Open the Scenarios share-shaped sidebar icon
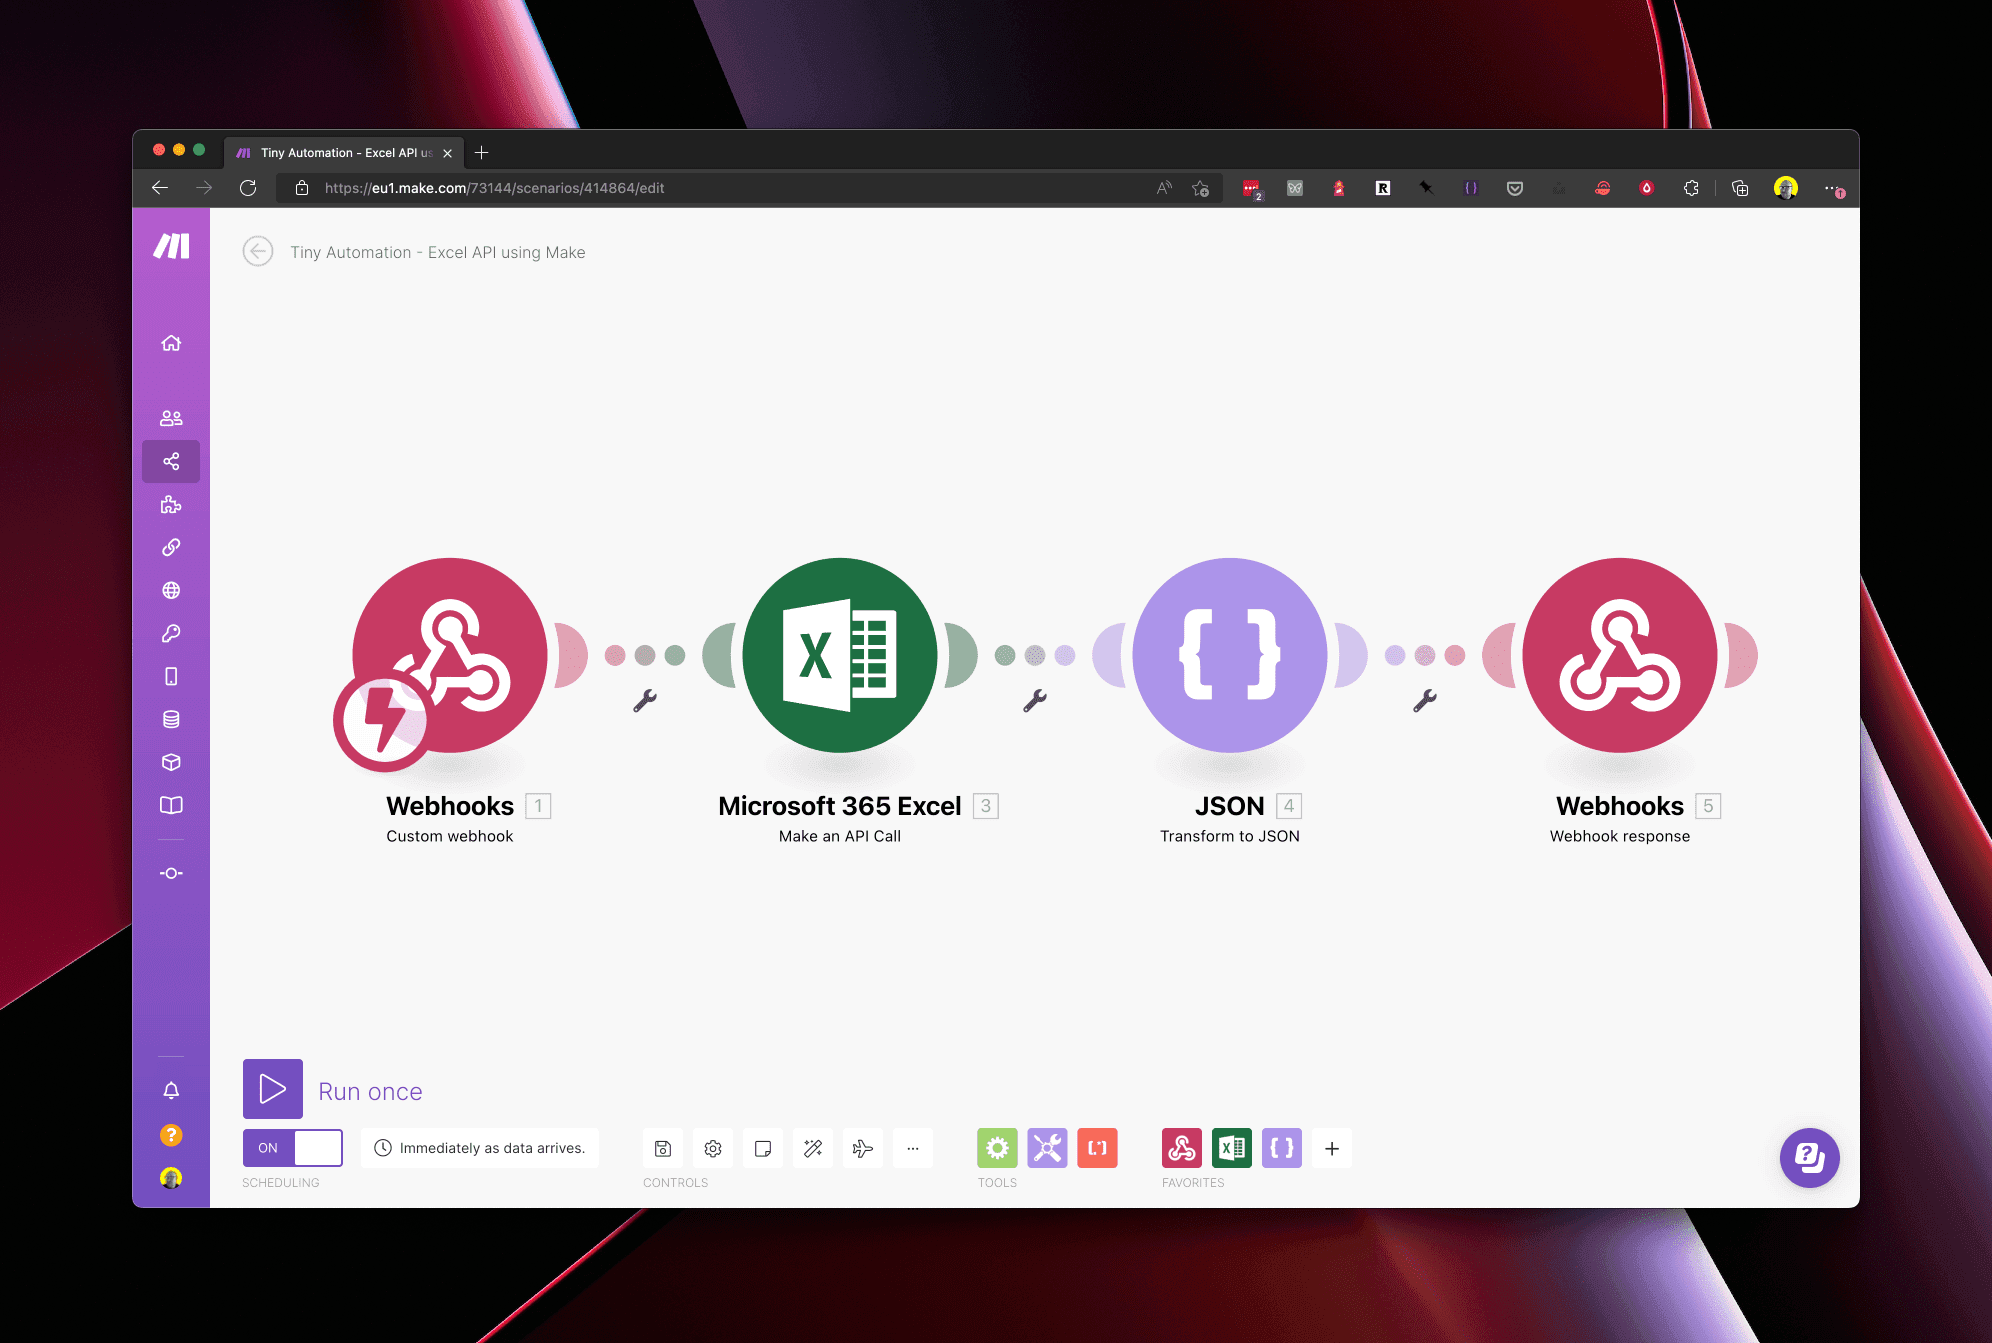This screenshot has height=1343, width=1992. [171, 461]
